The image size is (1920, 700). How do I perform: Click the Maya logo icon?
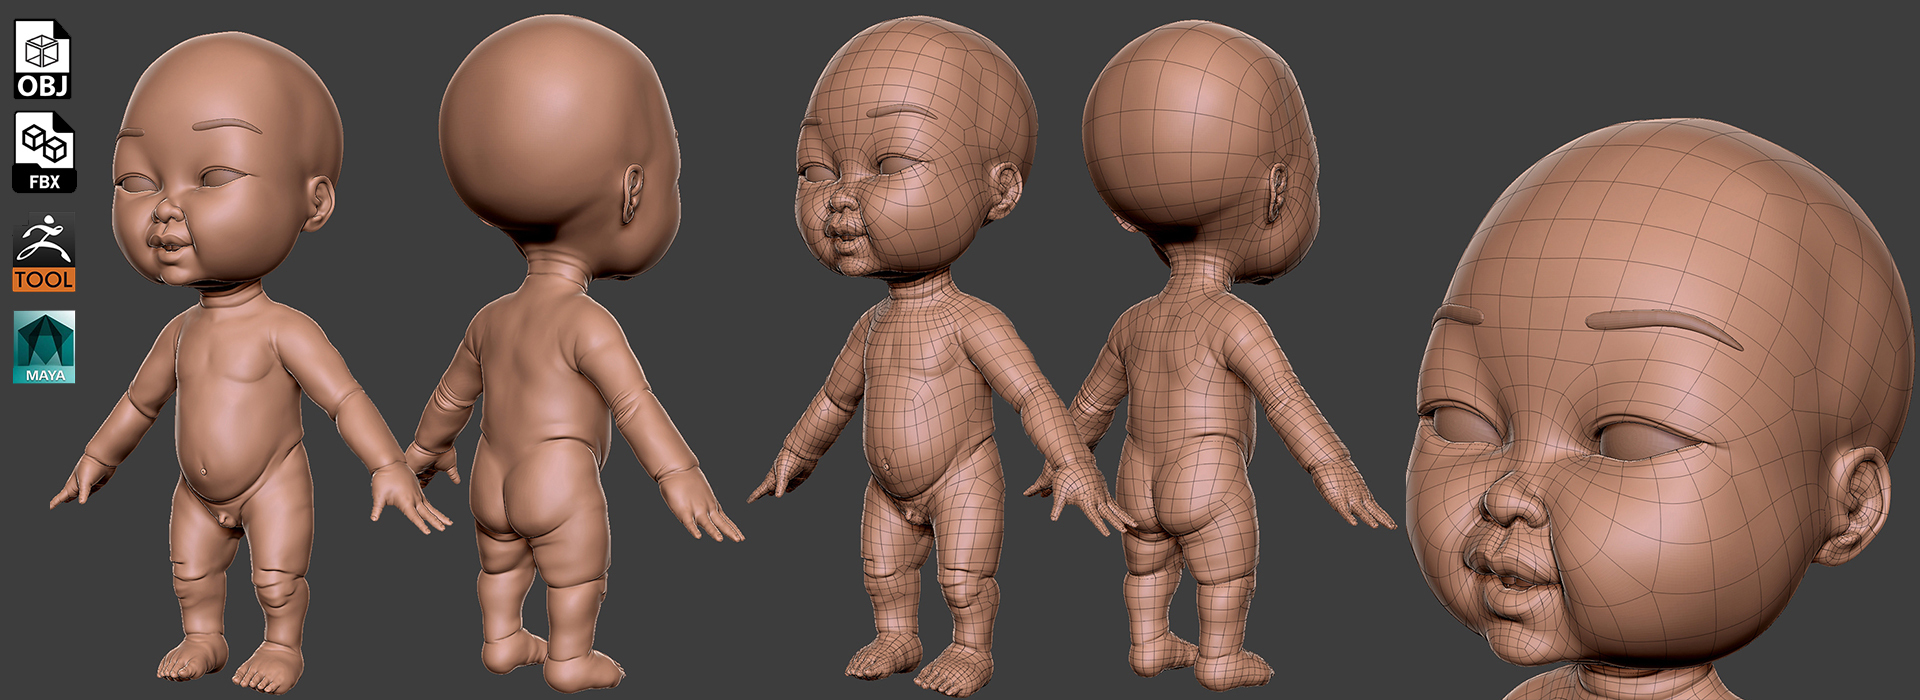(x=44, y=347)
